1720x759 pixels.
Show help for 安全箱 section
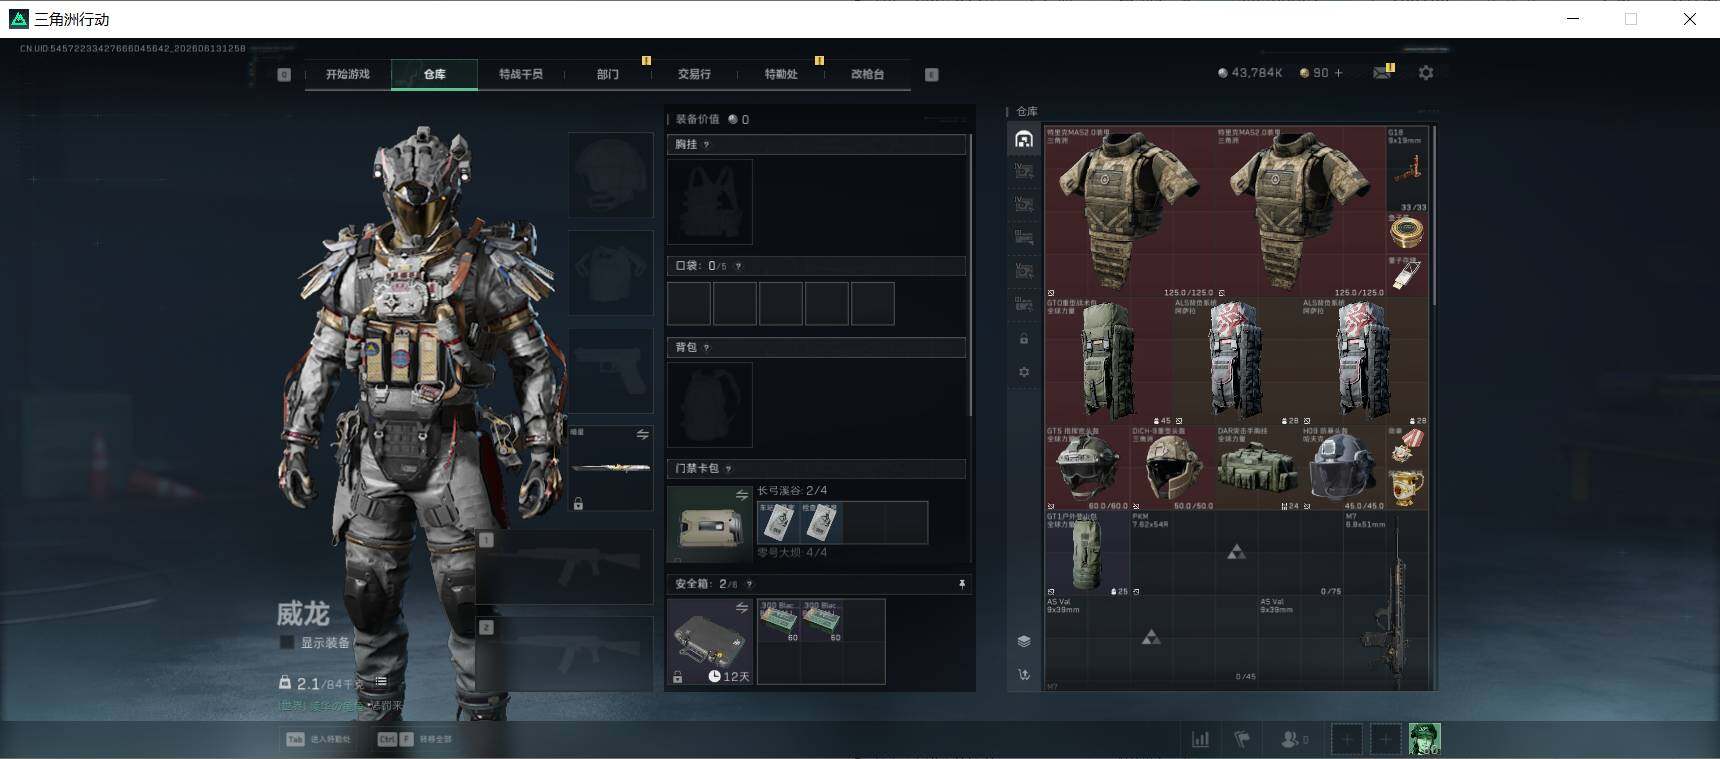tap(749, 584)
